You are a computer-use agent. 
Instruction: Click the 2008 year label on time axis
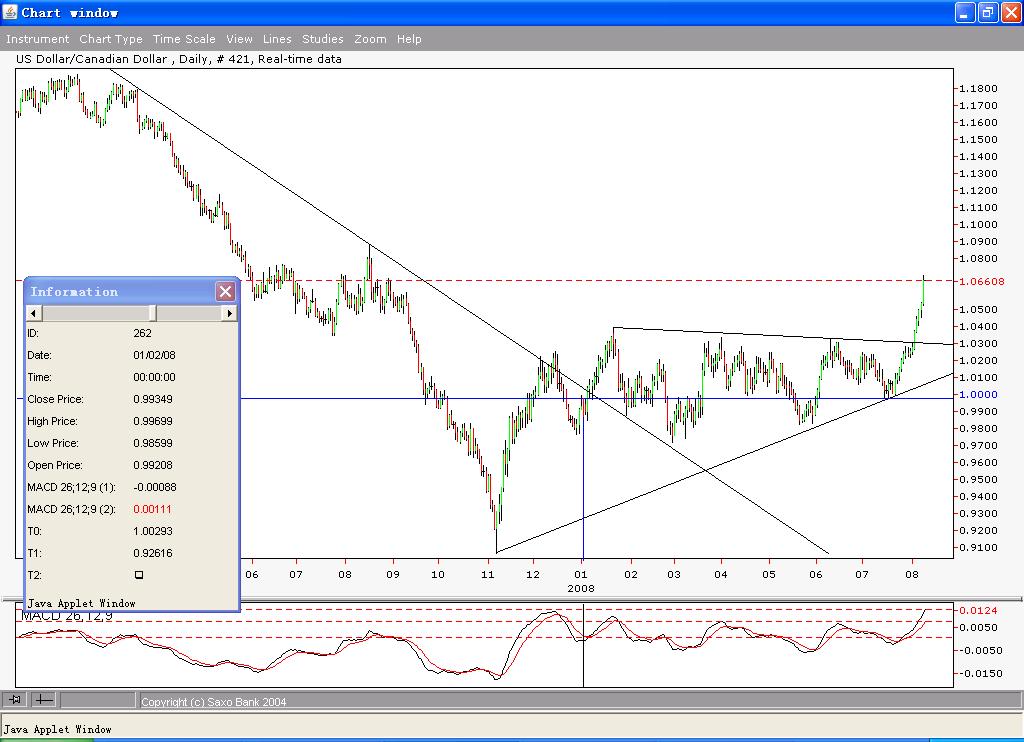[581, 589]
